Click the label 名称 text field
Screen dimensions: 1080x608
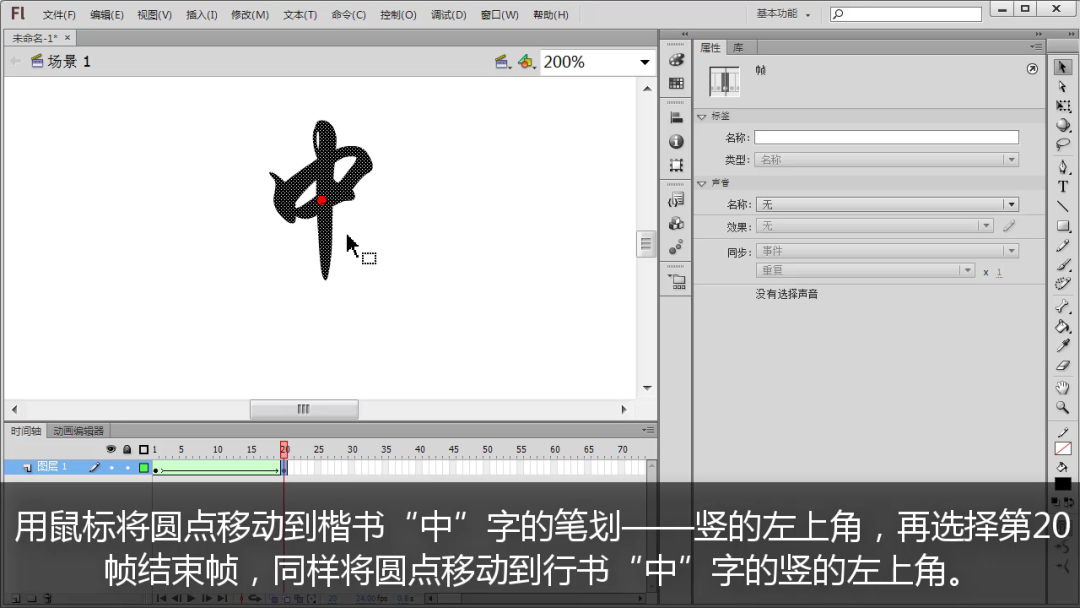click(886, 137)
